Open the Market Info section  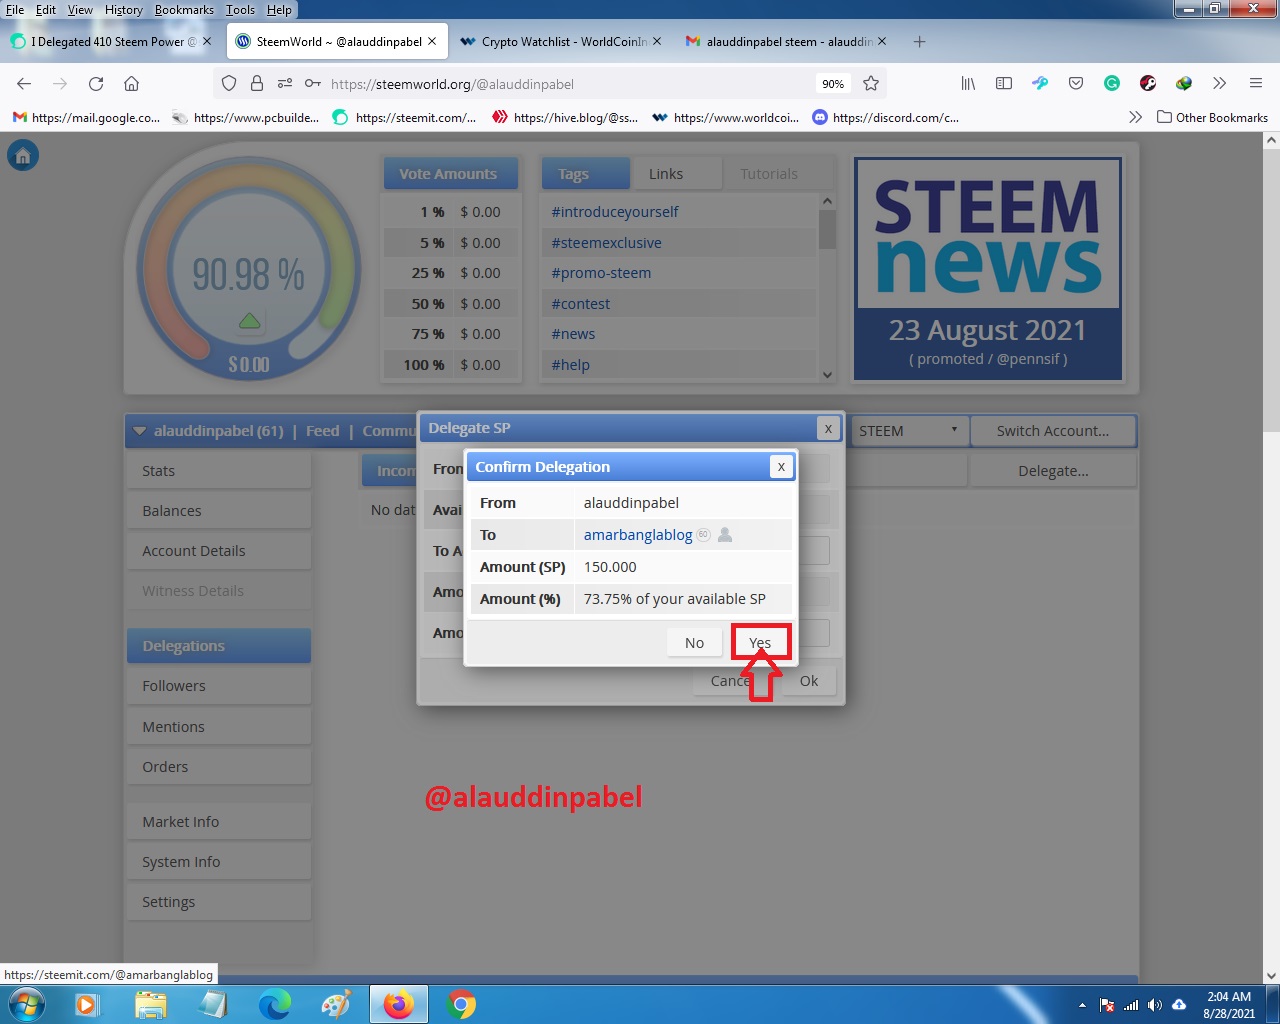click(x=219, y=822)
